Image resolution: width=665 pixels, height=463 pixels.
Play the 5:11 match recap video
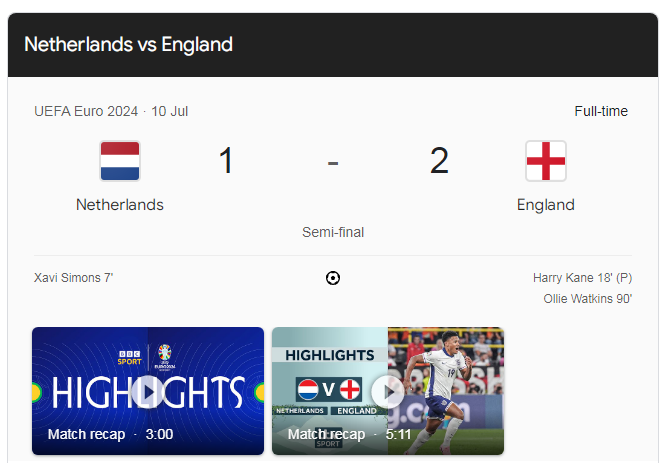pyautogui.click(x=388, y=391)
